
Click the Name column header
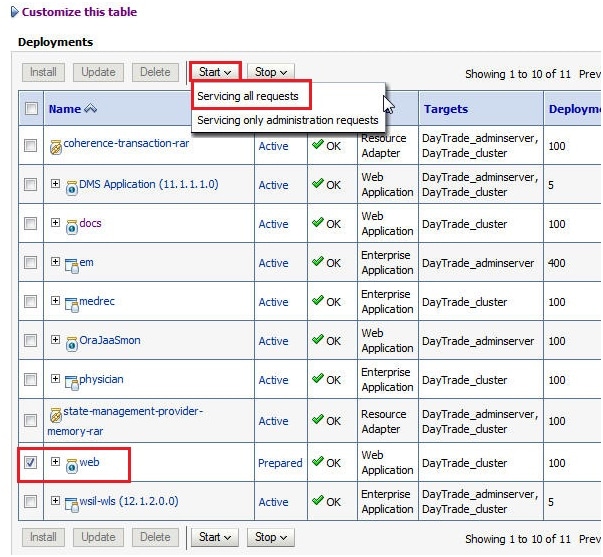point(65,109)
